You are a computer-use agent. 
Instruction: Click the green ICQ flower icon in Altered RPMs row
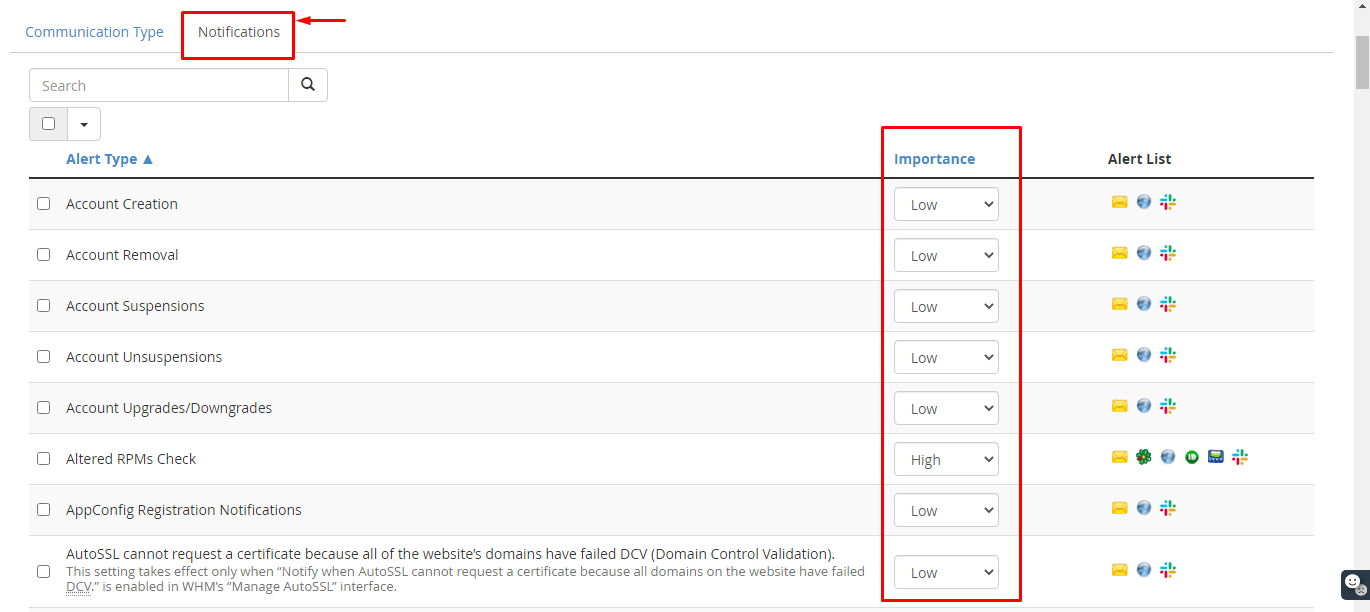[1144, 457]
